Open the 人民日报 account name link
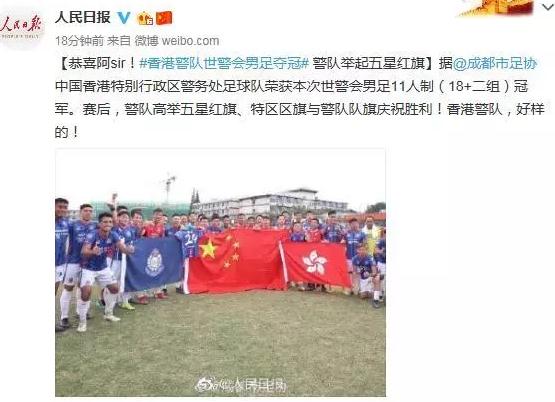 point(83,17)
